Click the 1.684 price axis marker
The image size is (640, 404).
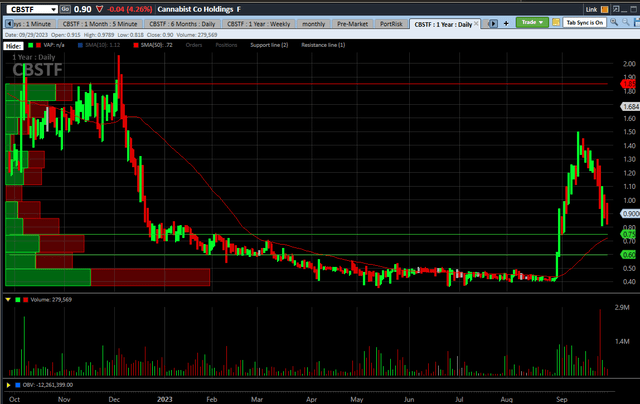(x=630, y=107)
